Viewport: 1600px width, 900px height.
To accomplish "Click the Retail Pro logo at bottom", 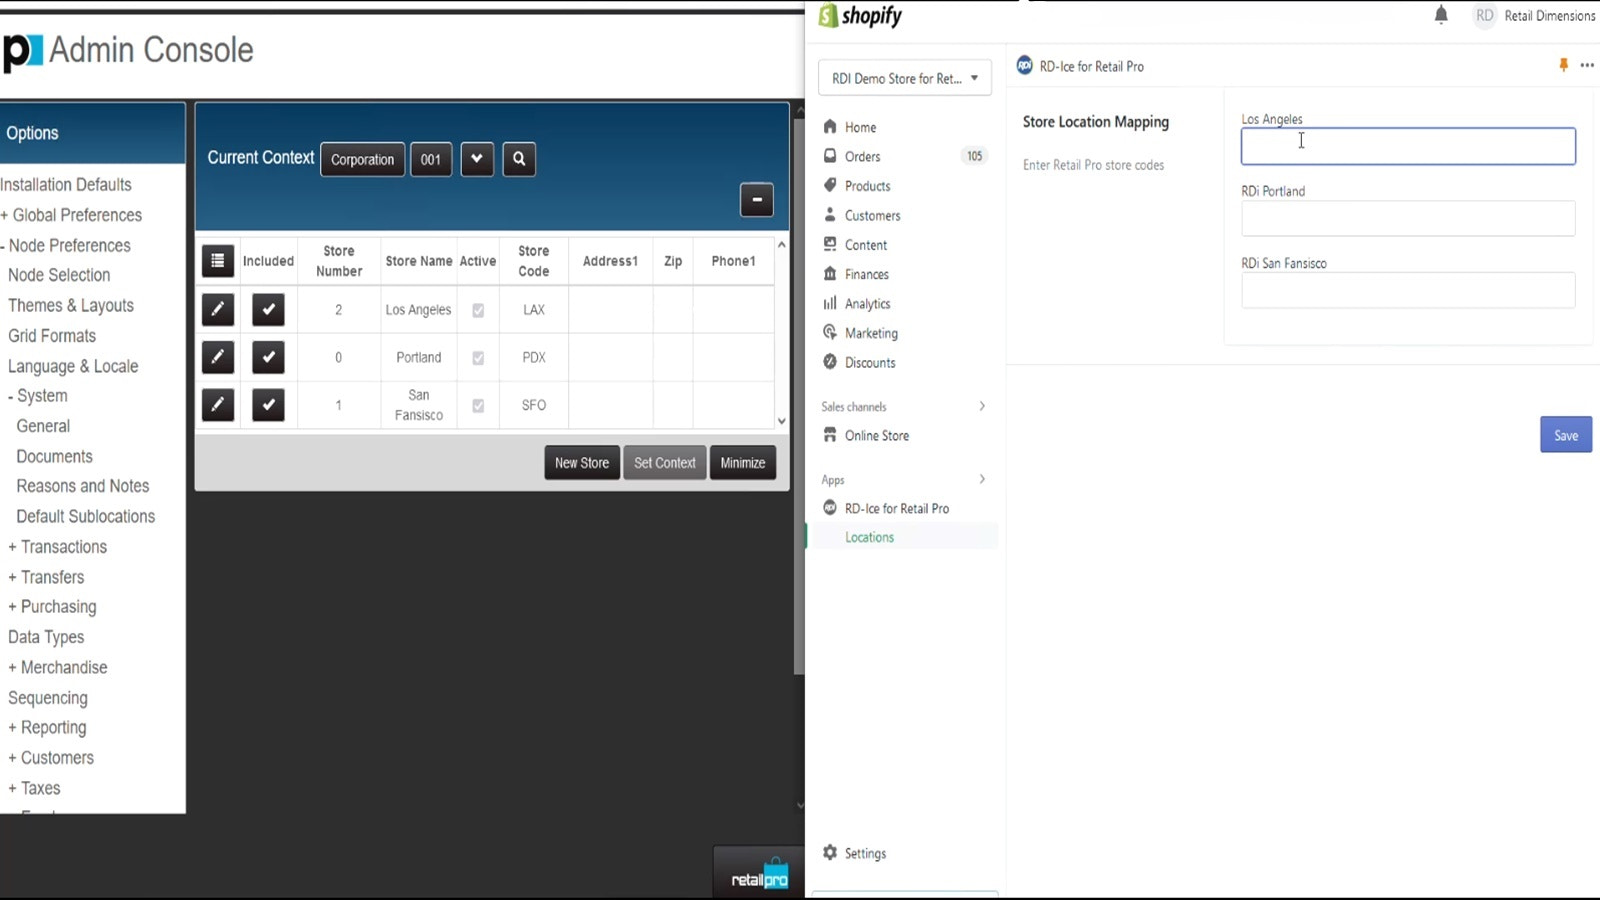I will click(x=760, y=875).
